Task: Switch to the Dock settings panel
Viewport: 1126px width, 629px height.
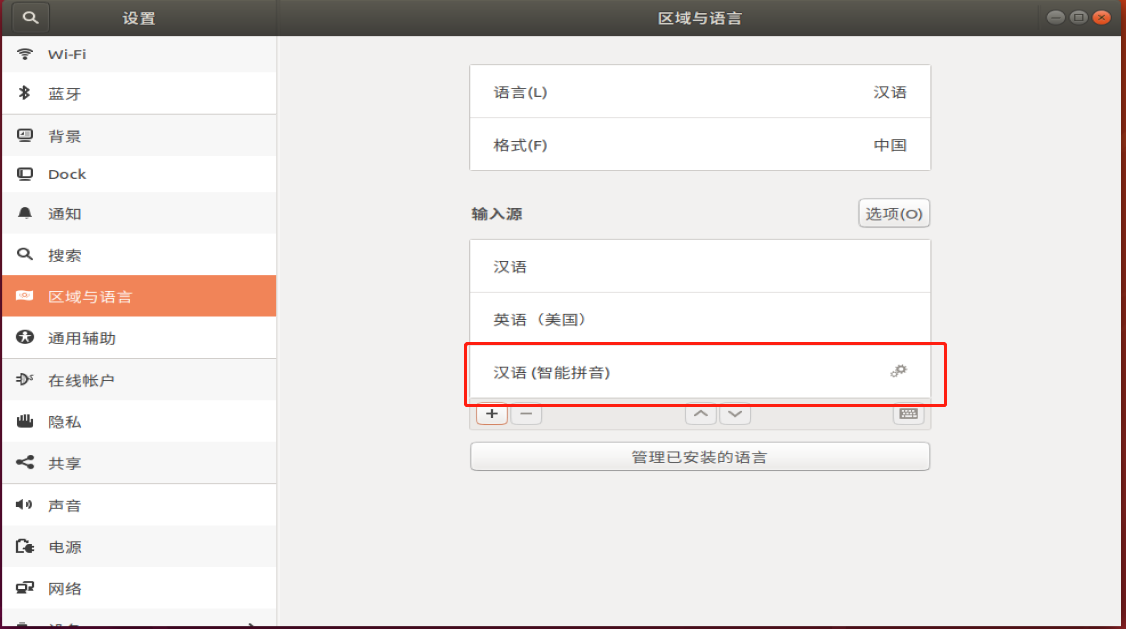Action: pos(139,174)
